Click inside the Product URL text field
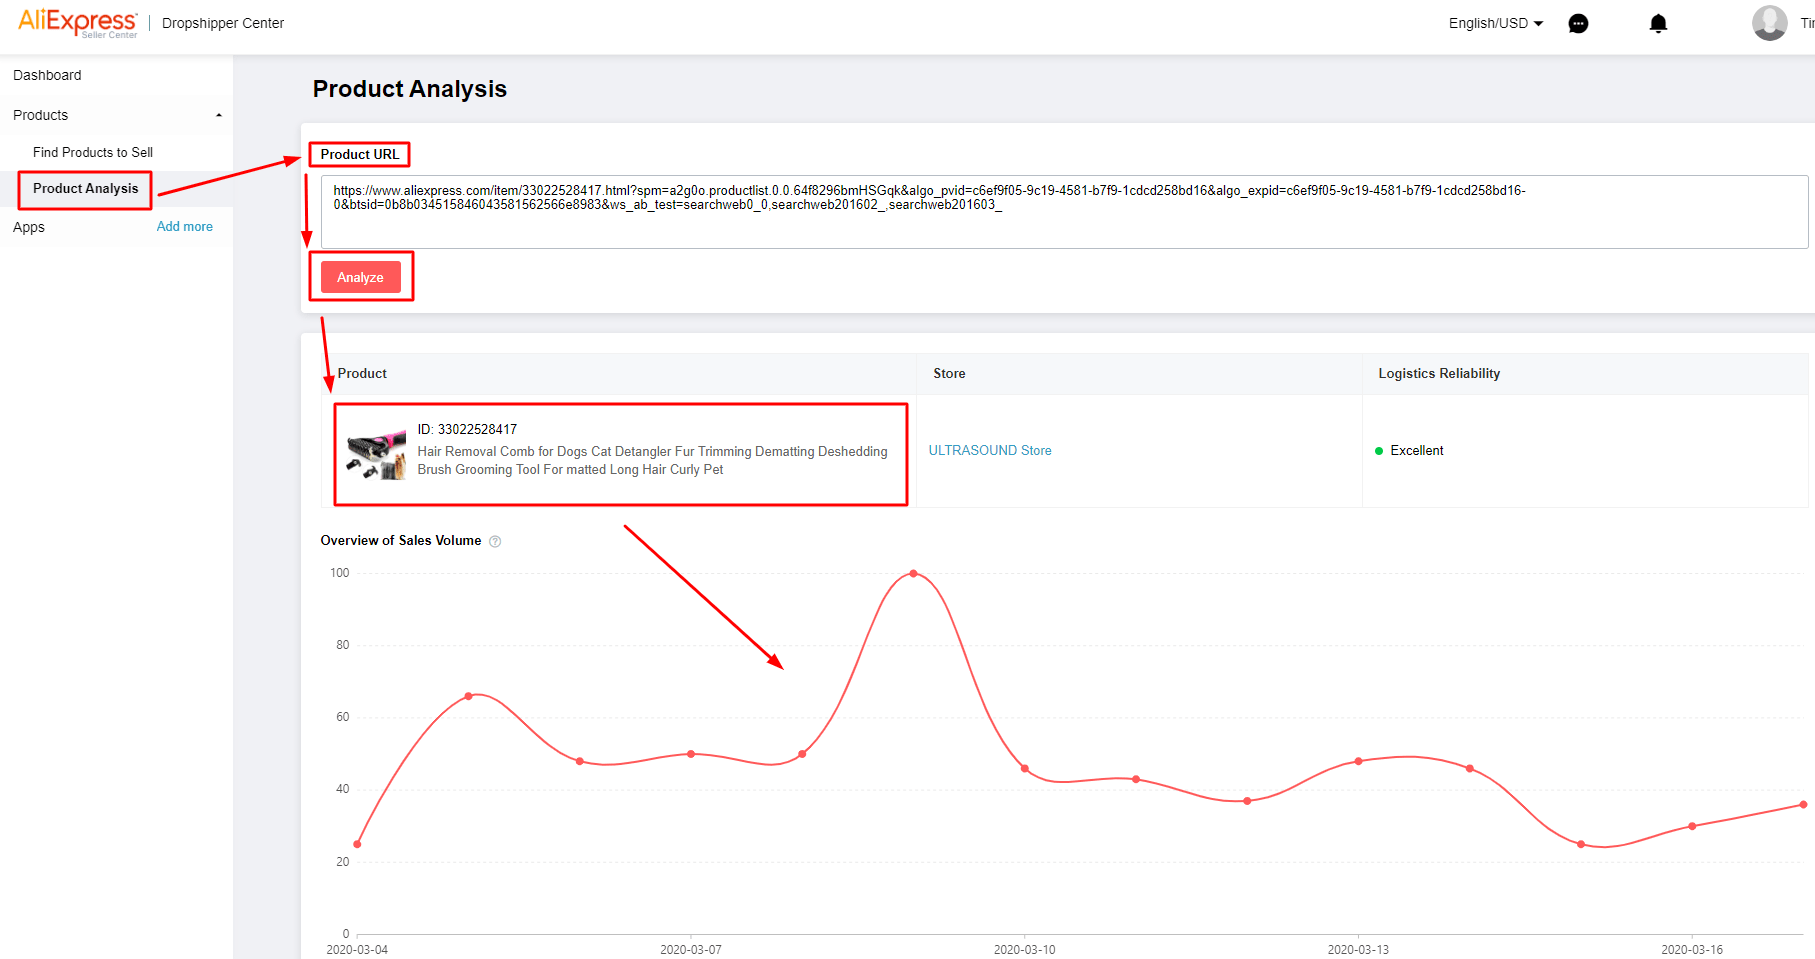1815x959 pixels. click(x=1063, y=225)
